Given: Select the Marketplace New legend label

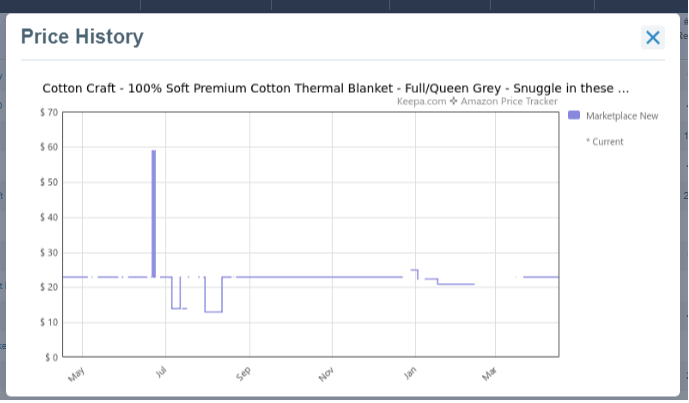Looking at the screenshot, I should (622, 116).
